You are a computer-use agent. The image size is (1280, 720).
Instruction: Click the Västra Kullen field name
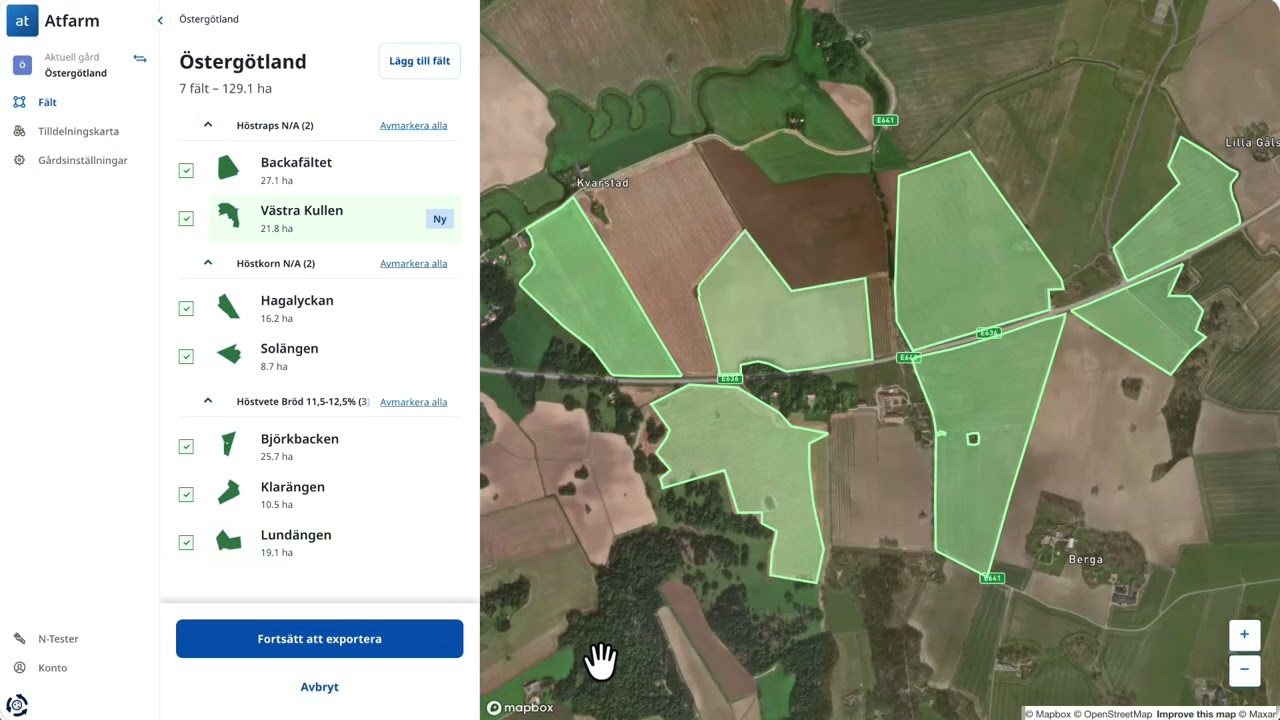pyautogui.click(x=302, y=210)
